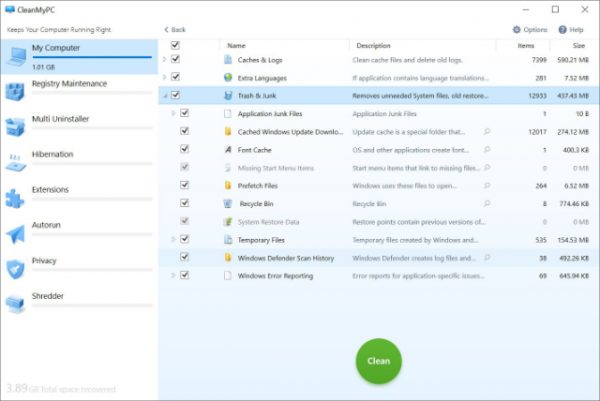The height and width of the screenshot is (401, 600).
Task: Click Windows Defender Scan History folder icon
Action: click(x=228, y=258)
